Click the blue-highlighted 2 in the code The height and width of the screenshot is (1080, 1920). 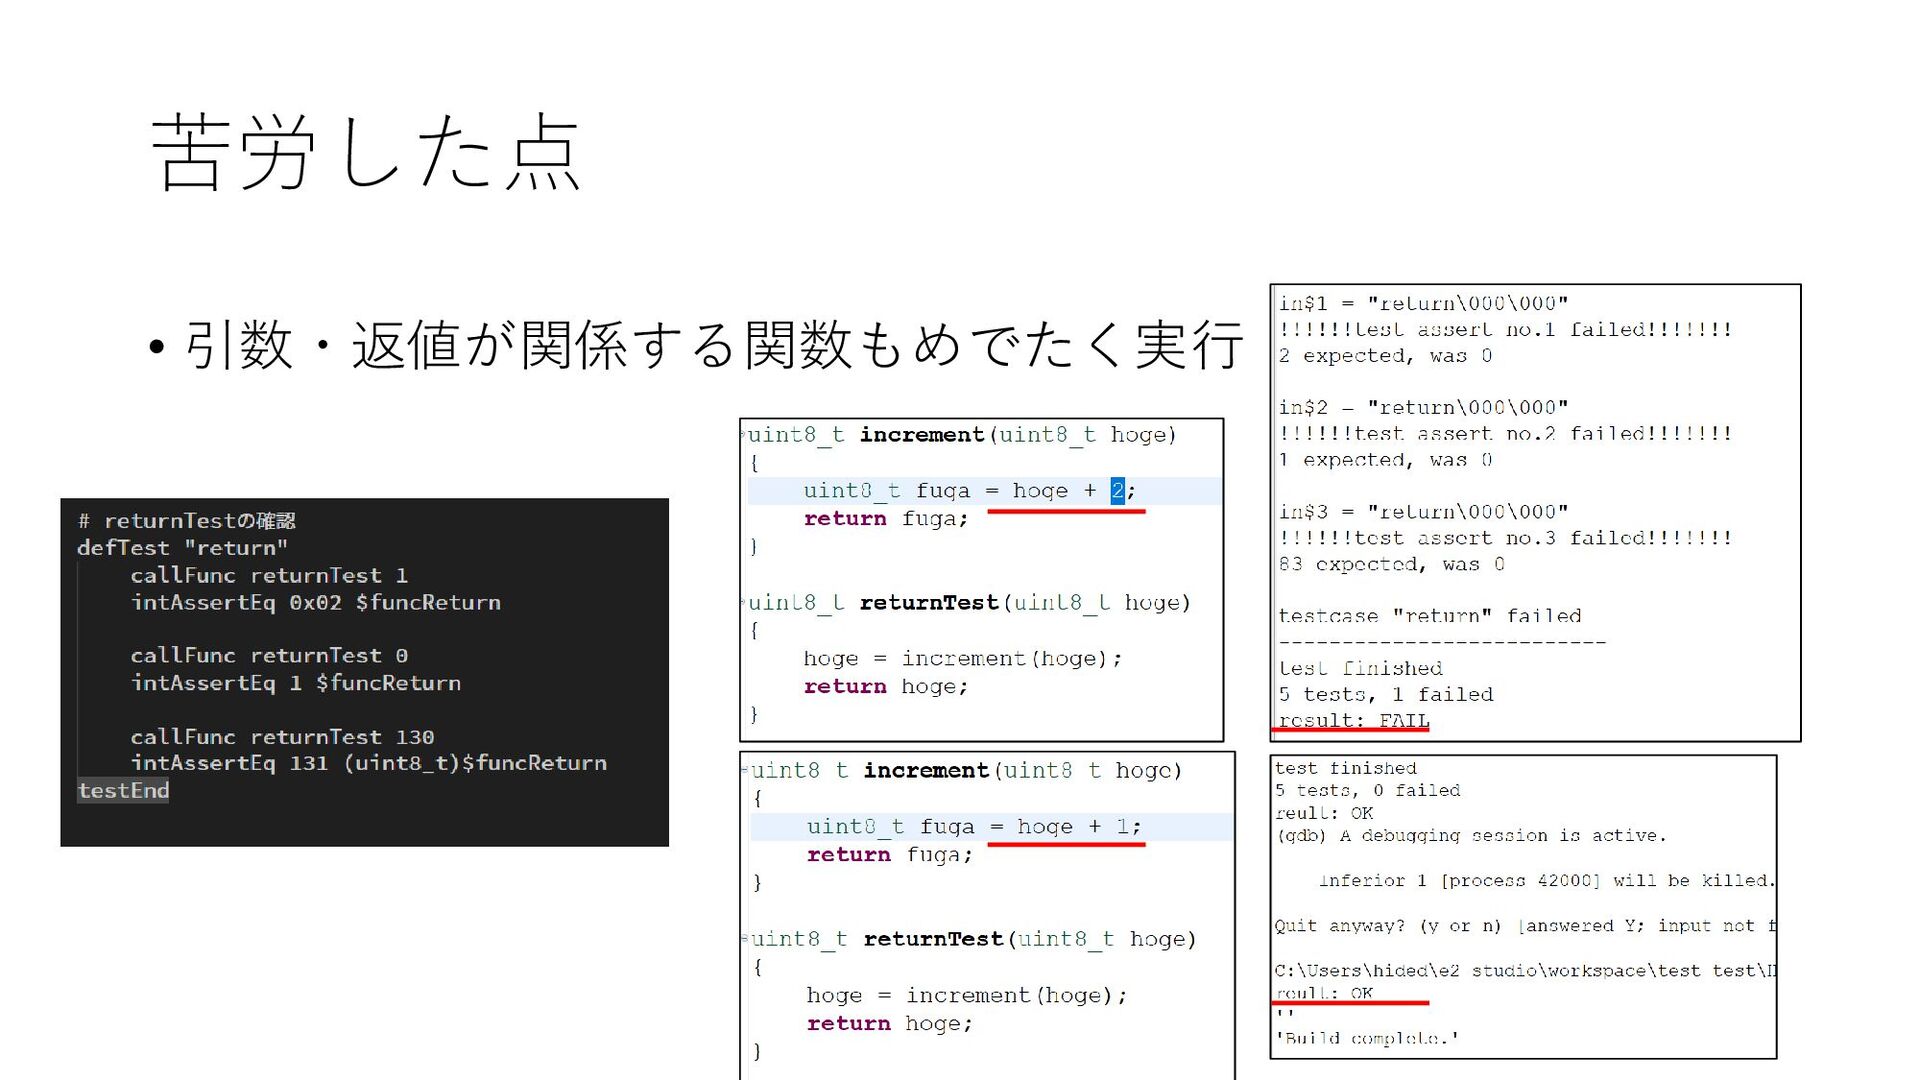[1117, 491]
